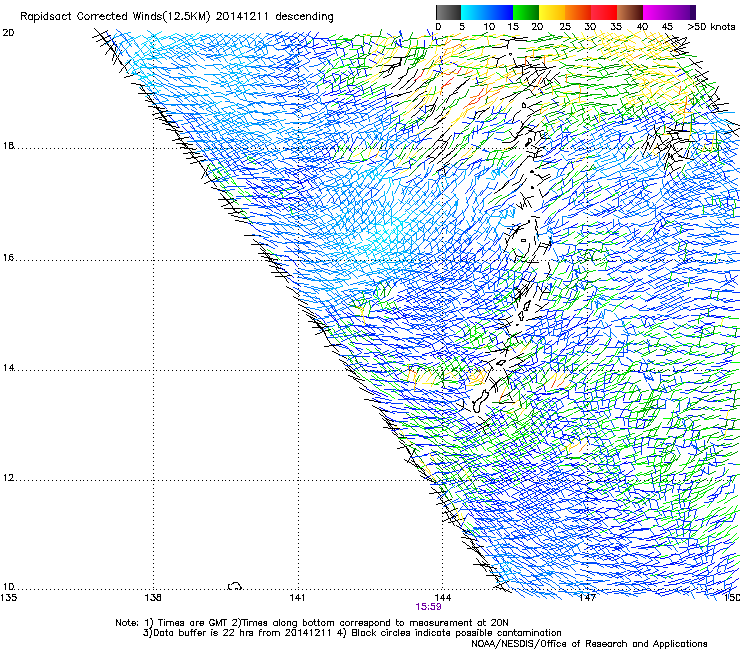
Task: Click the small island outline near 10N 140E
Action: coord(235,586)
